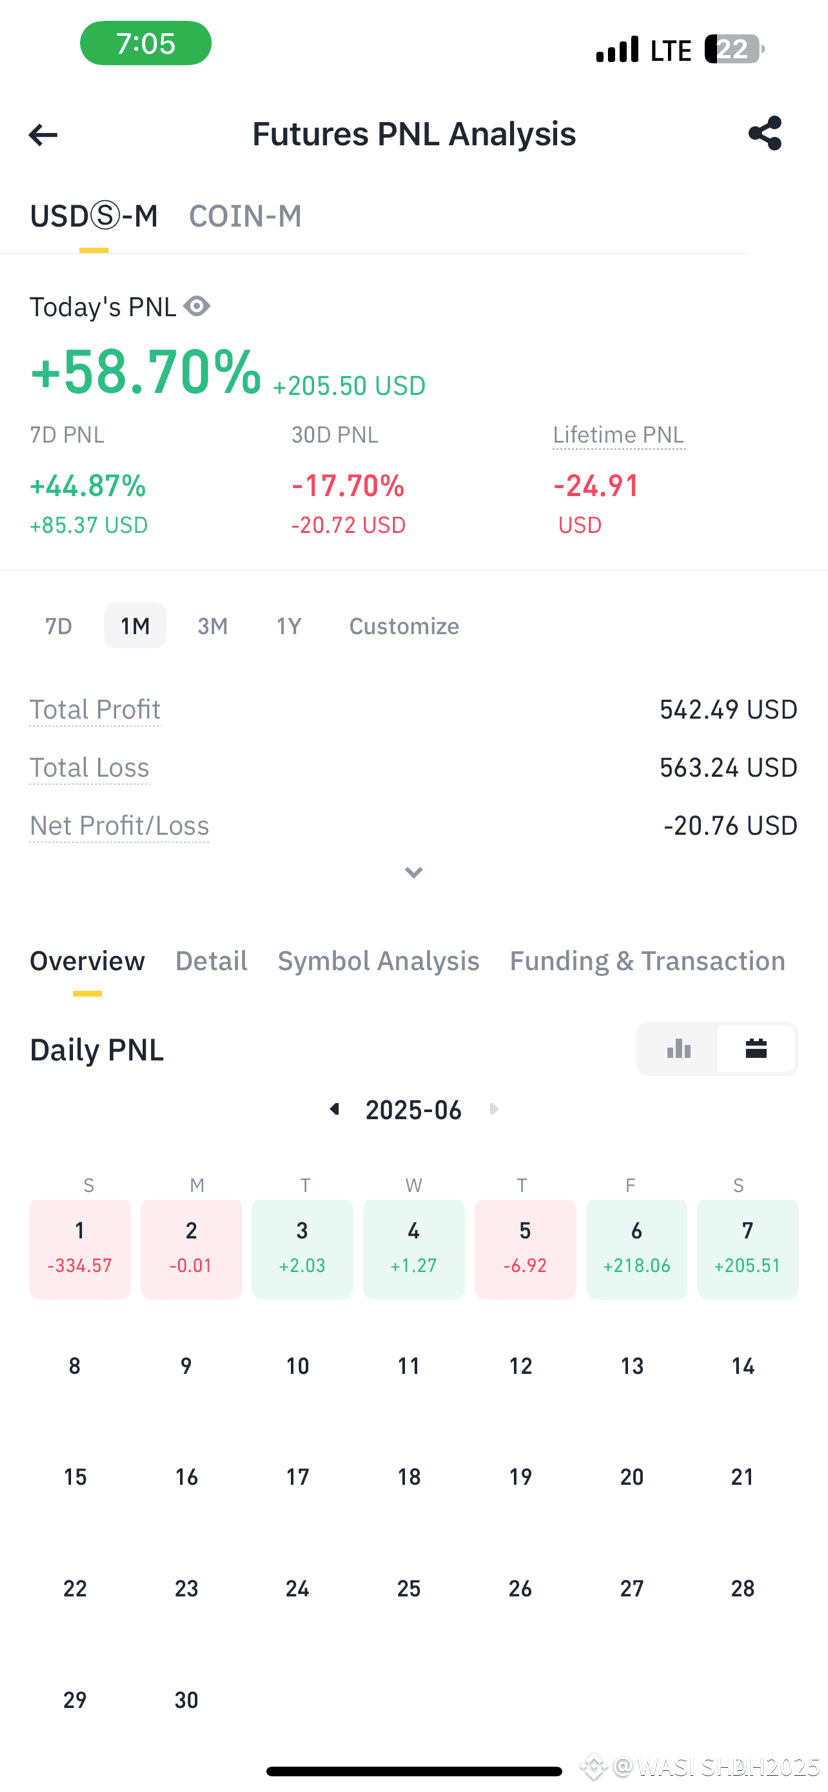Open Customize date range

pos(404,626)
